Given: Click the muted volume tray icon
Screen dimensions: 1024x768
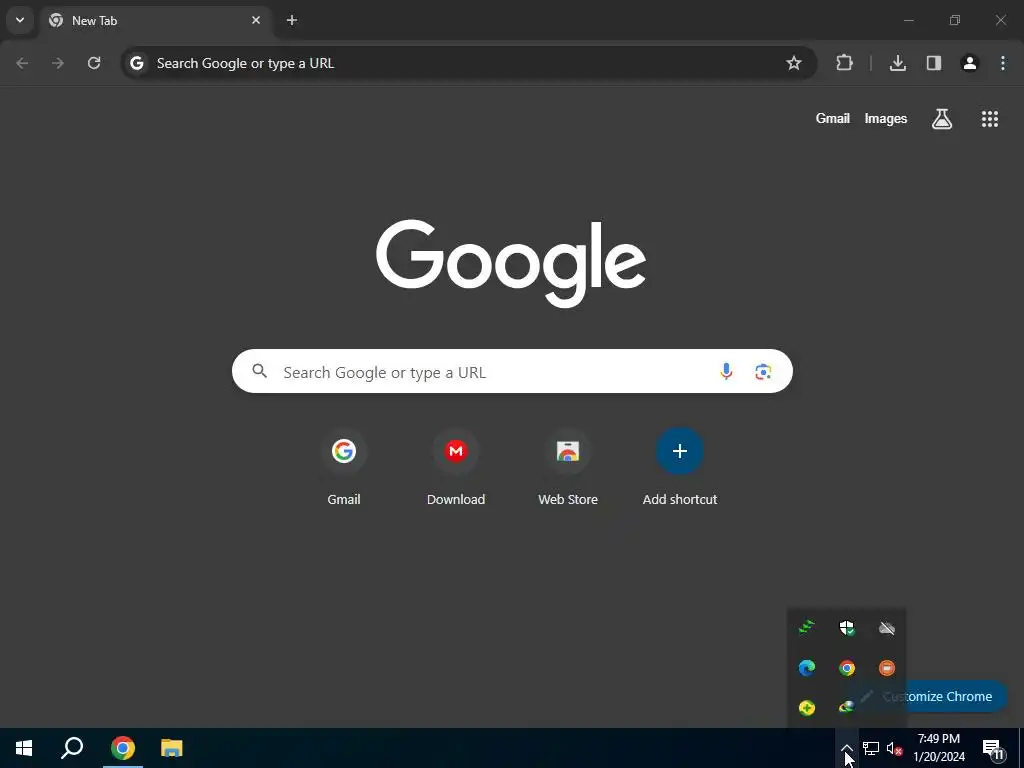Looking at the screenshot, I should click(x=894, y=748).
